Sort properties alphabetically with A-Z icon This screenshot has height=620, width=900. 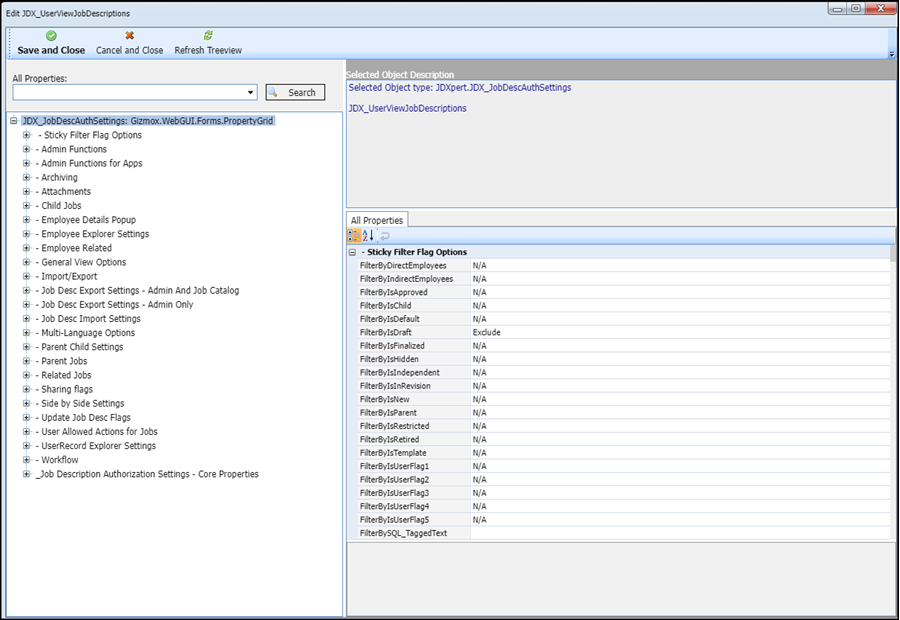368,235
